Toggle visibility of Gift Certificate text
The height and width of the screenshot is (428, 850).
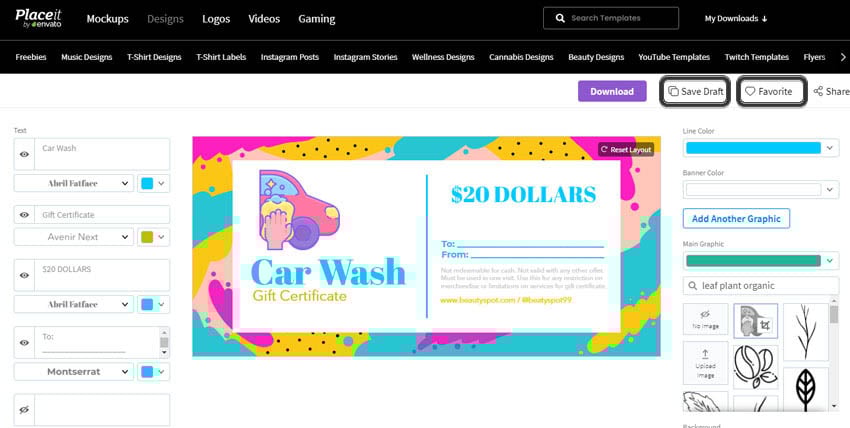click(x=24, y=215)
